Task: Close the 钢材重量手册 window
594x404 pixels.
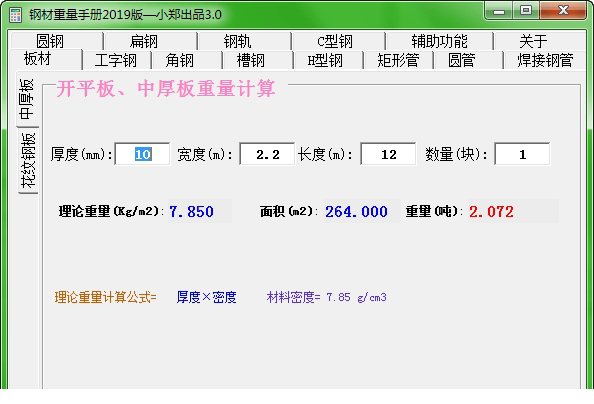Action: pos(563,11)
